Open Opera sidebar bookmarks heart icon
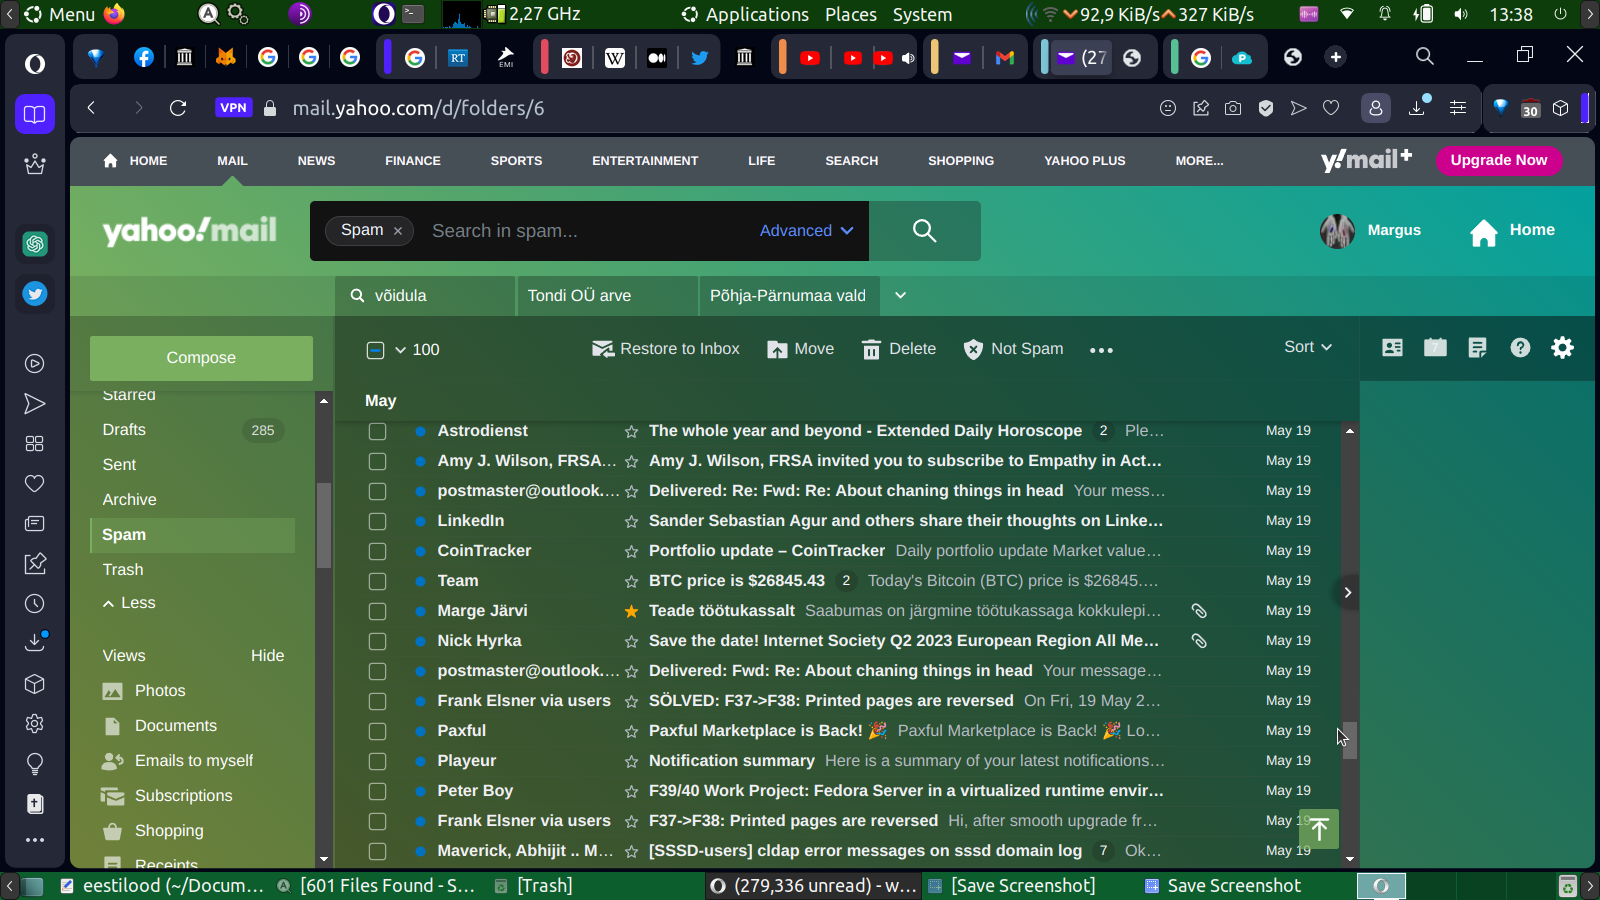The image size is (1600, 900). 35,484
